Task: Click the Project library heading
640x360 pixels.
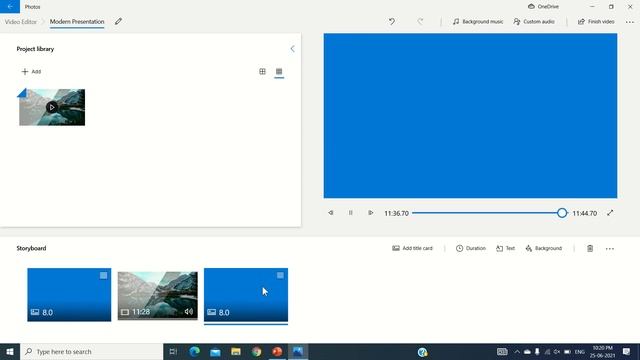Action: tap(35, 49)
